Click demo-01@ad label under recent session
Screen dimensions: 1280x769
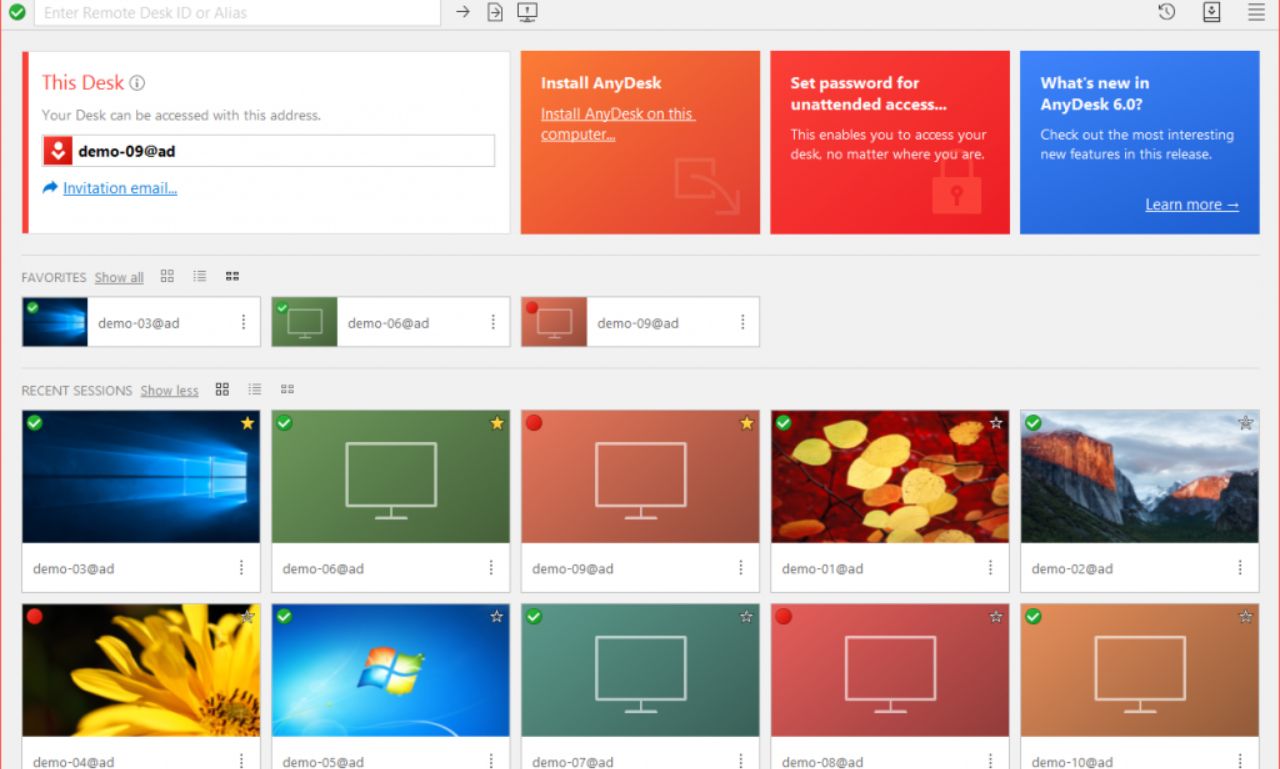(822, 569)
